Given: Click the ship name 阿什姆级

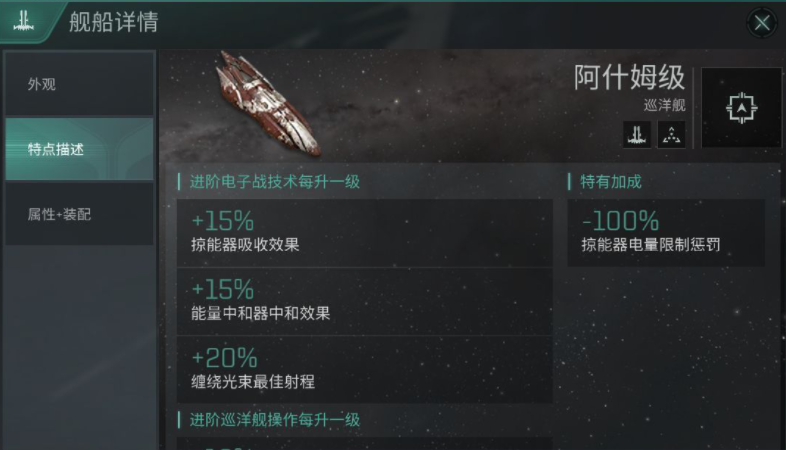Looking at the screenshot, I should point(629,78).
